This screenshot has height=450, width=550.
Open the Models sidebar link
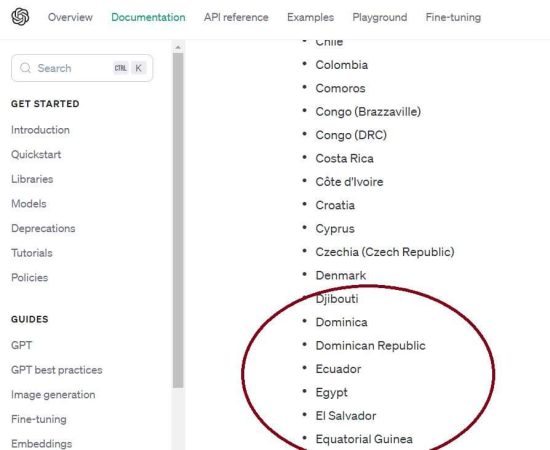29,203
